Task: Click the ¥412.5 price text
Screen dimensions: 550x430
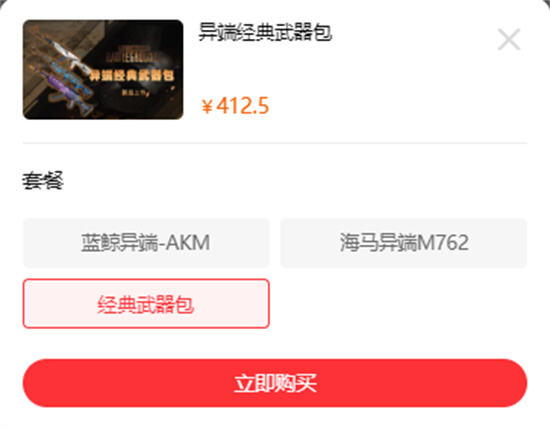Action: [235, 106]
